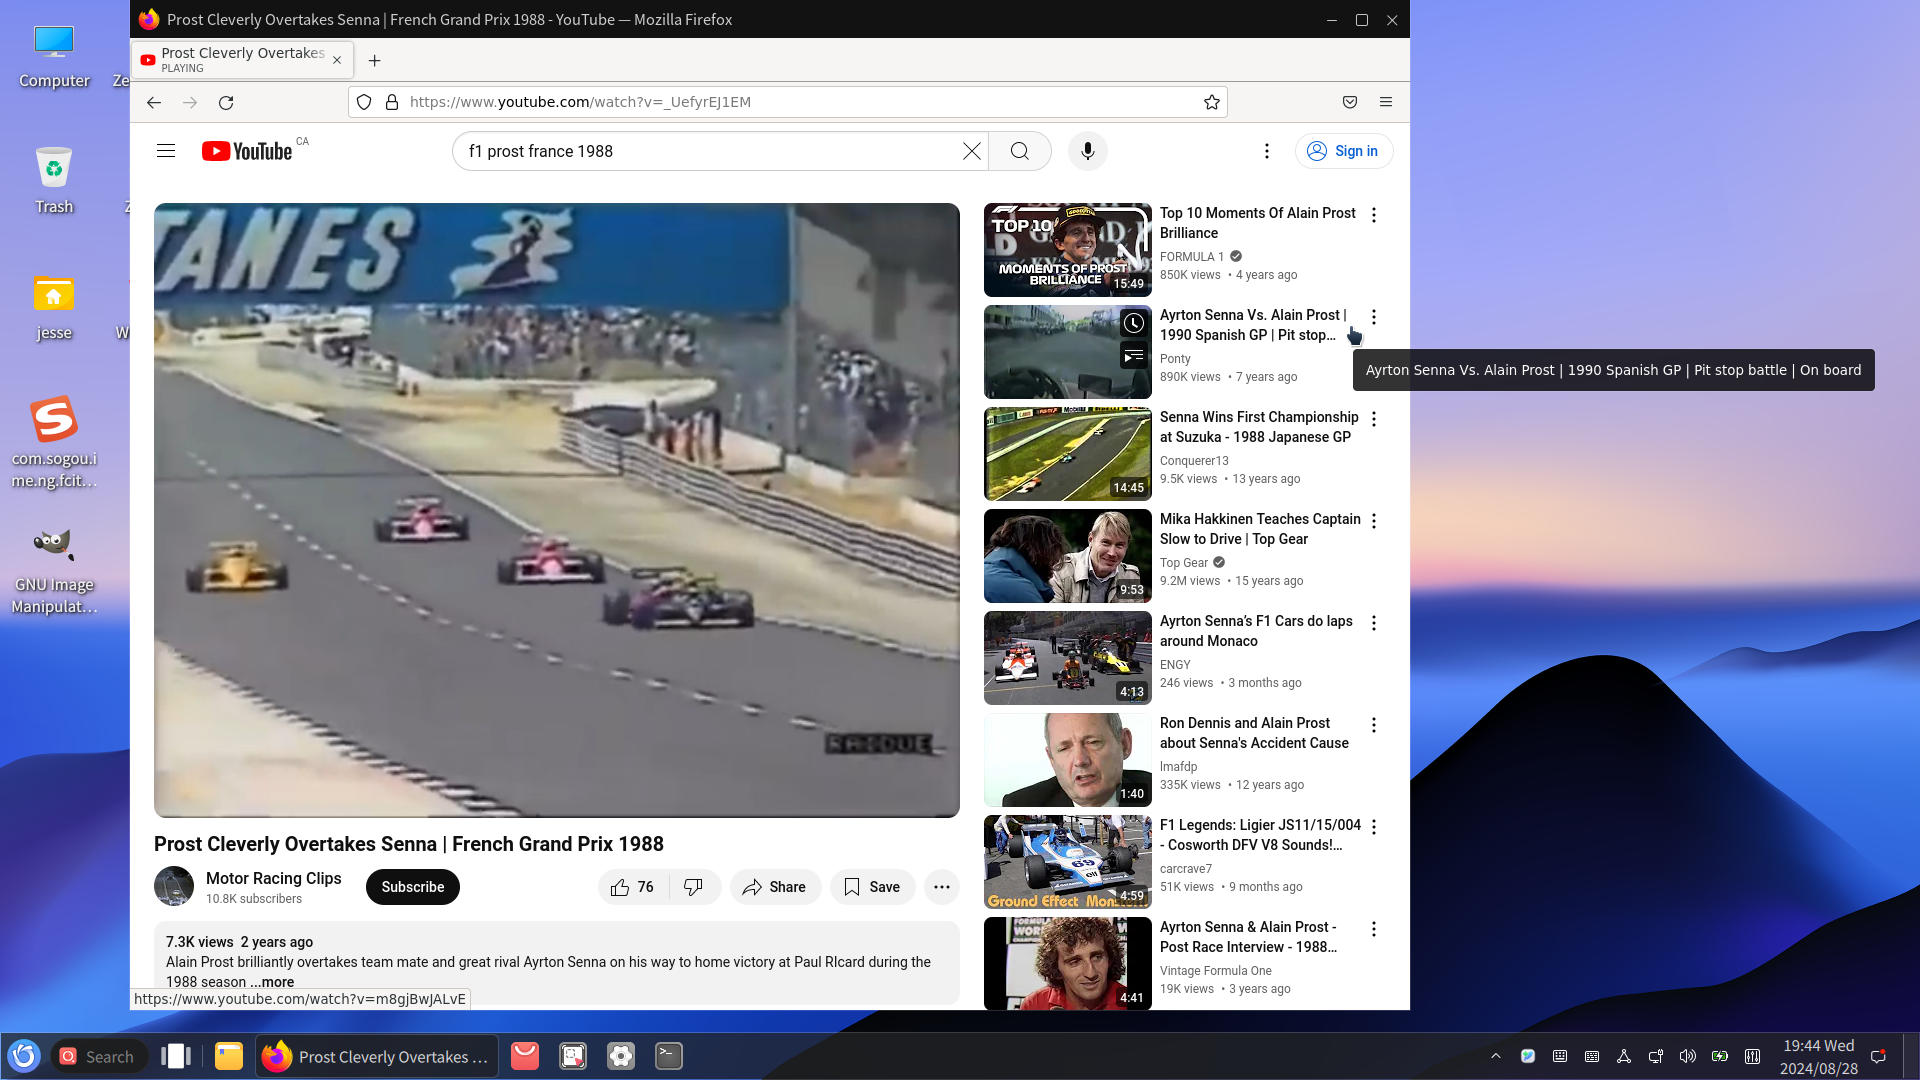Open a new Firefox tab
This screenshot has height=1080, width=1920.
coord(374,61)
